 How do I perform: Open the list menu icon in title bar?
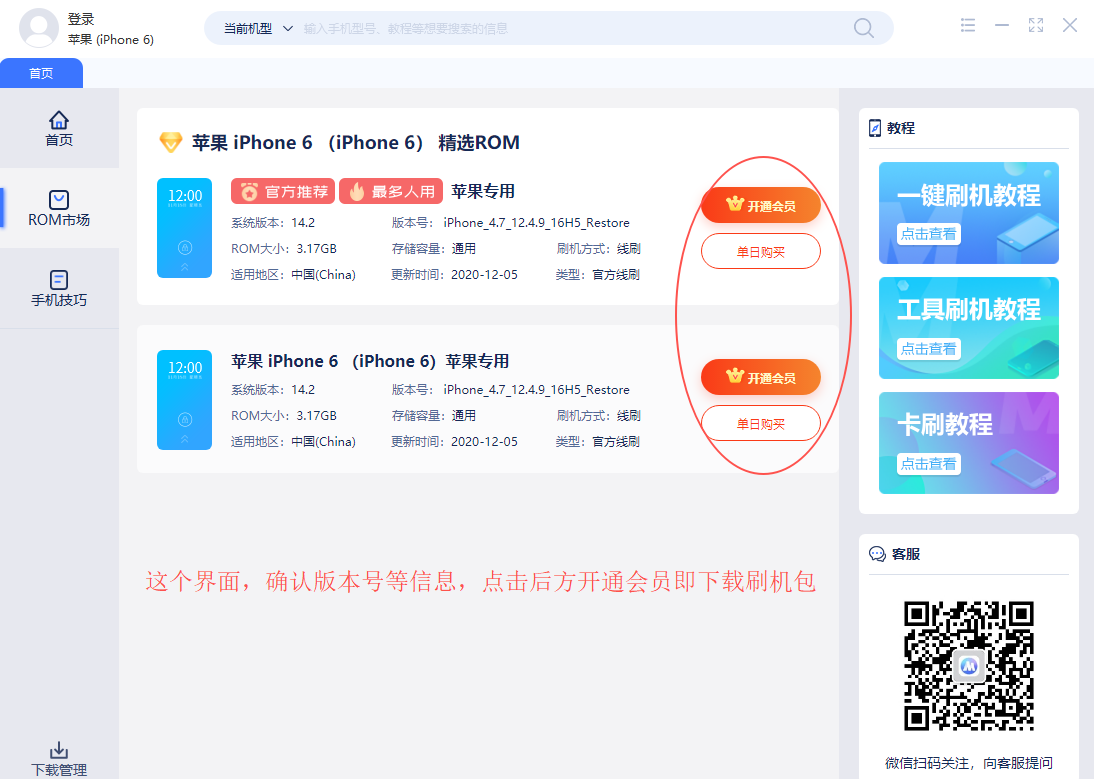[x=968, y=25]
